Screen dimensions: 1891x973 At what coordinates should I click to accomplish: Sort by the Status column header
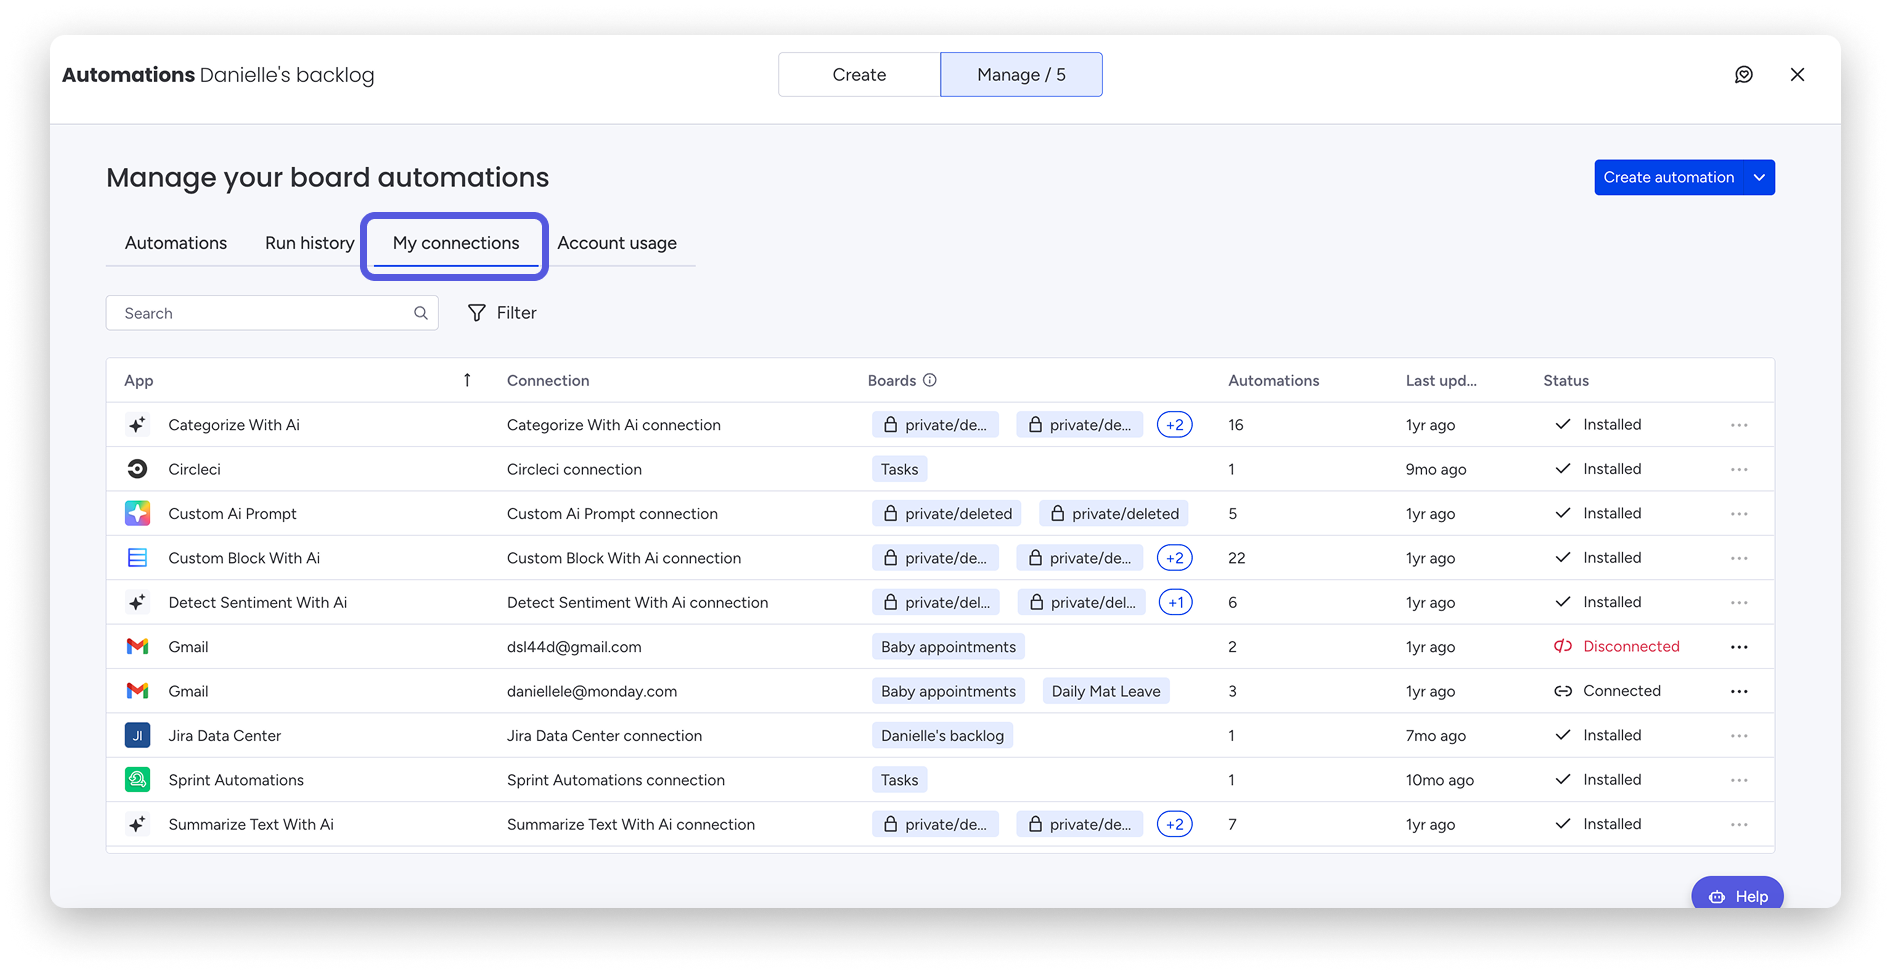pos(1566,380)
